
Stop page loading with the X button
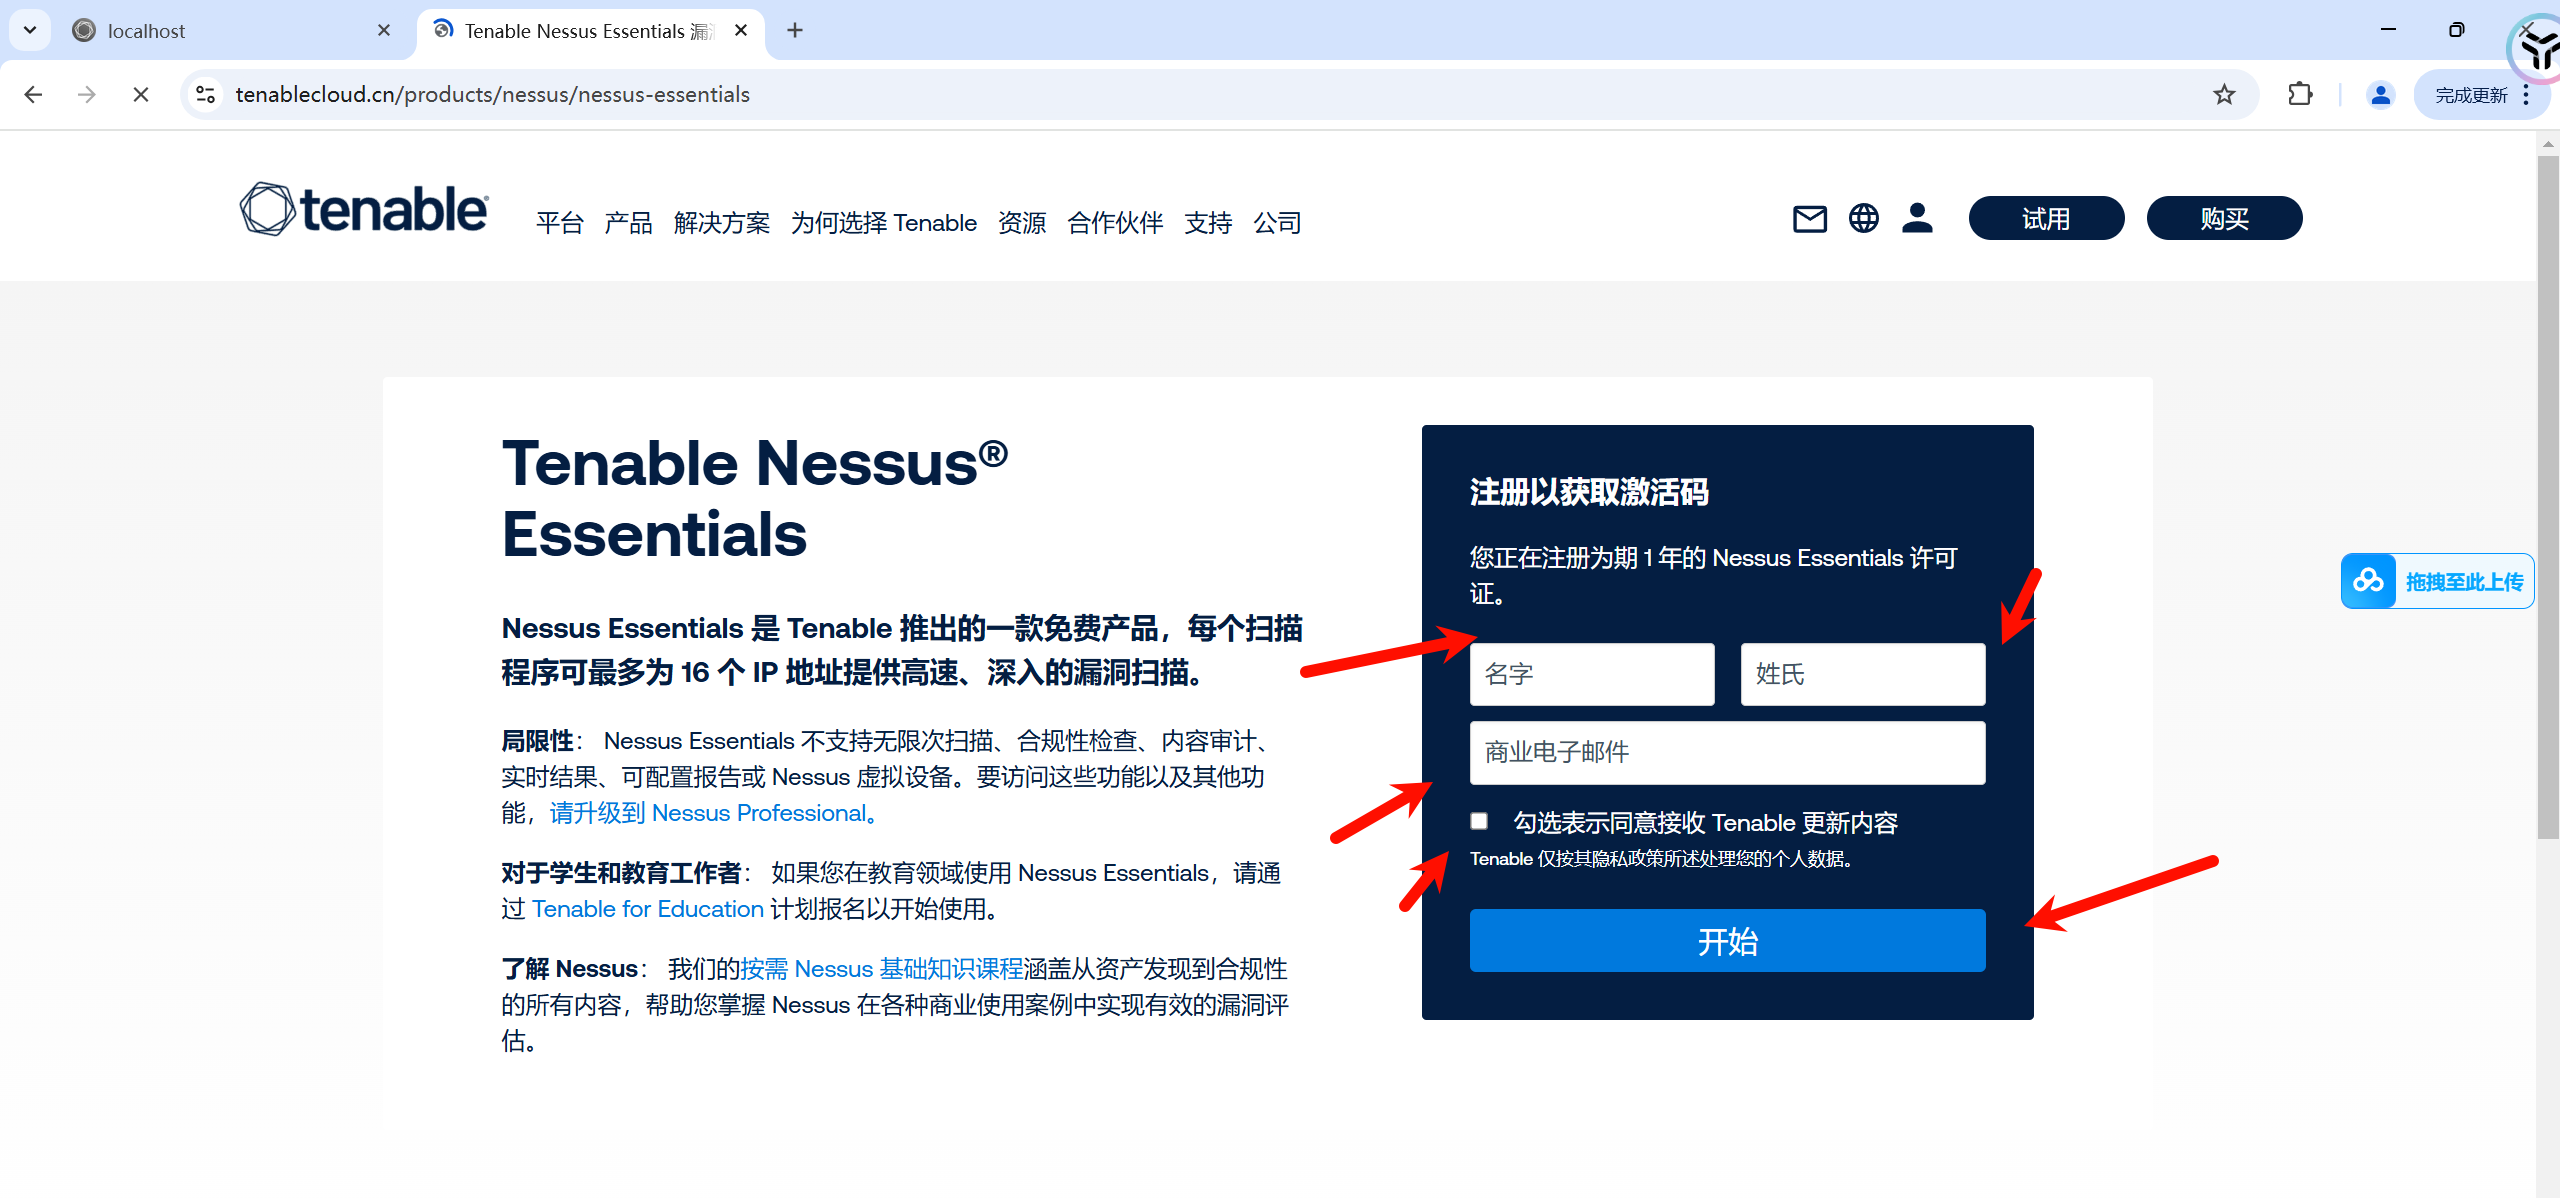pyautogui.click(x=141, y=94)
